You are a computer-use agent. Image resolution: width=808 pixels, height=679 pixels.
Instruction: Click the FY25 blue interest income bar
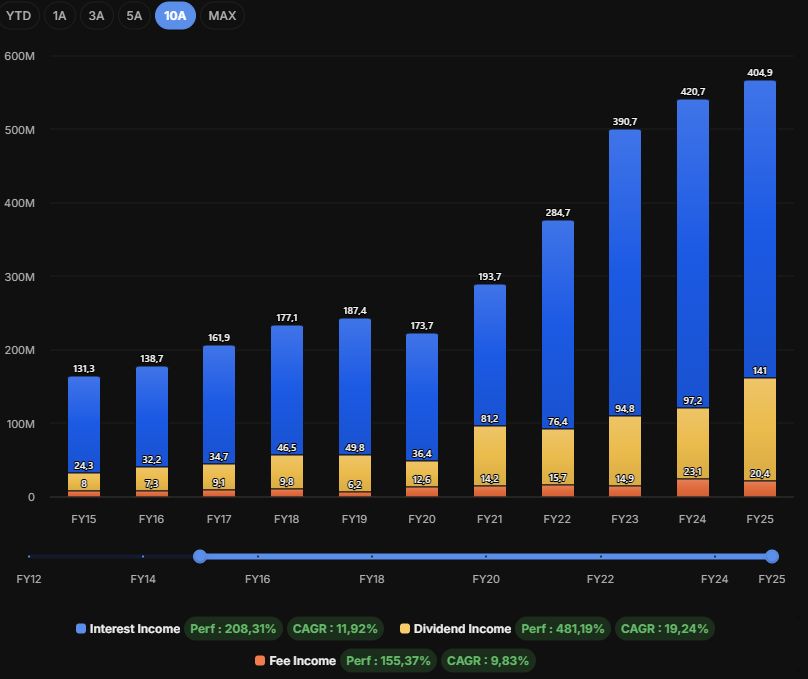(760, 227)
